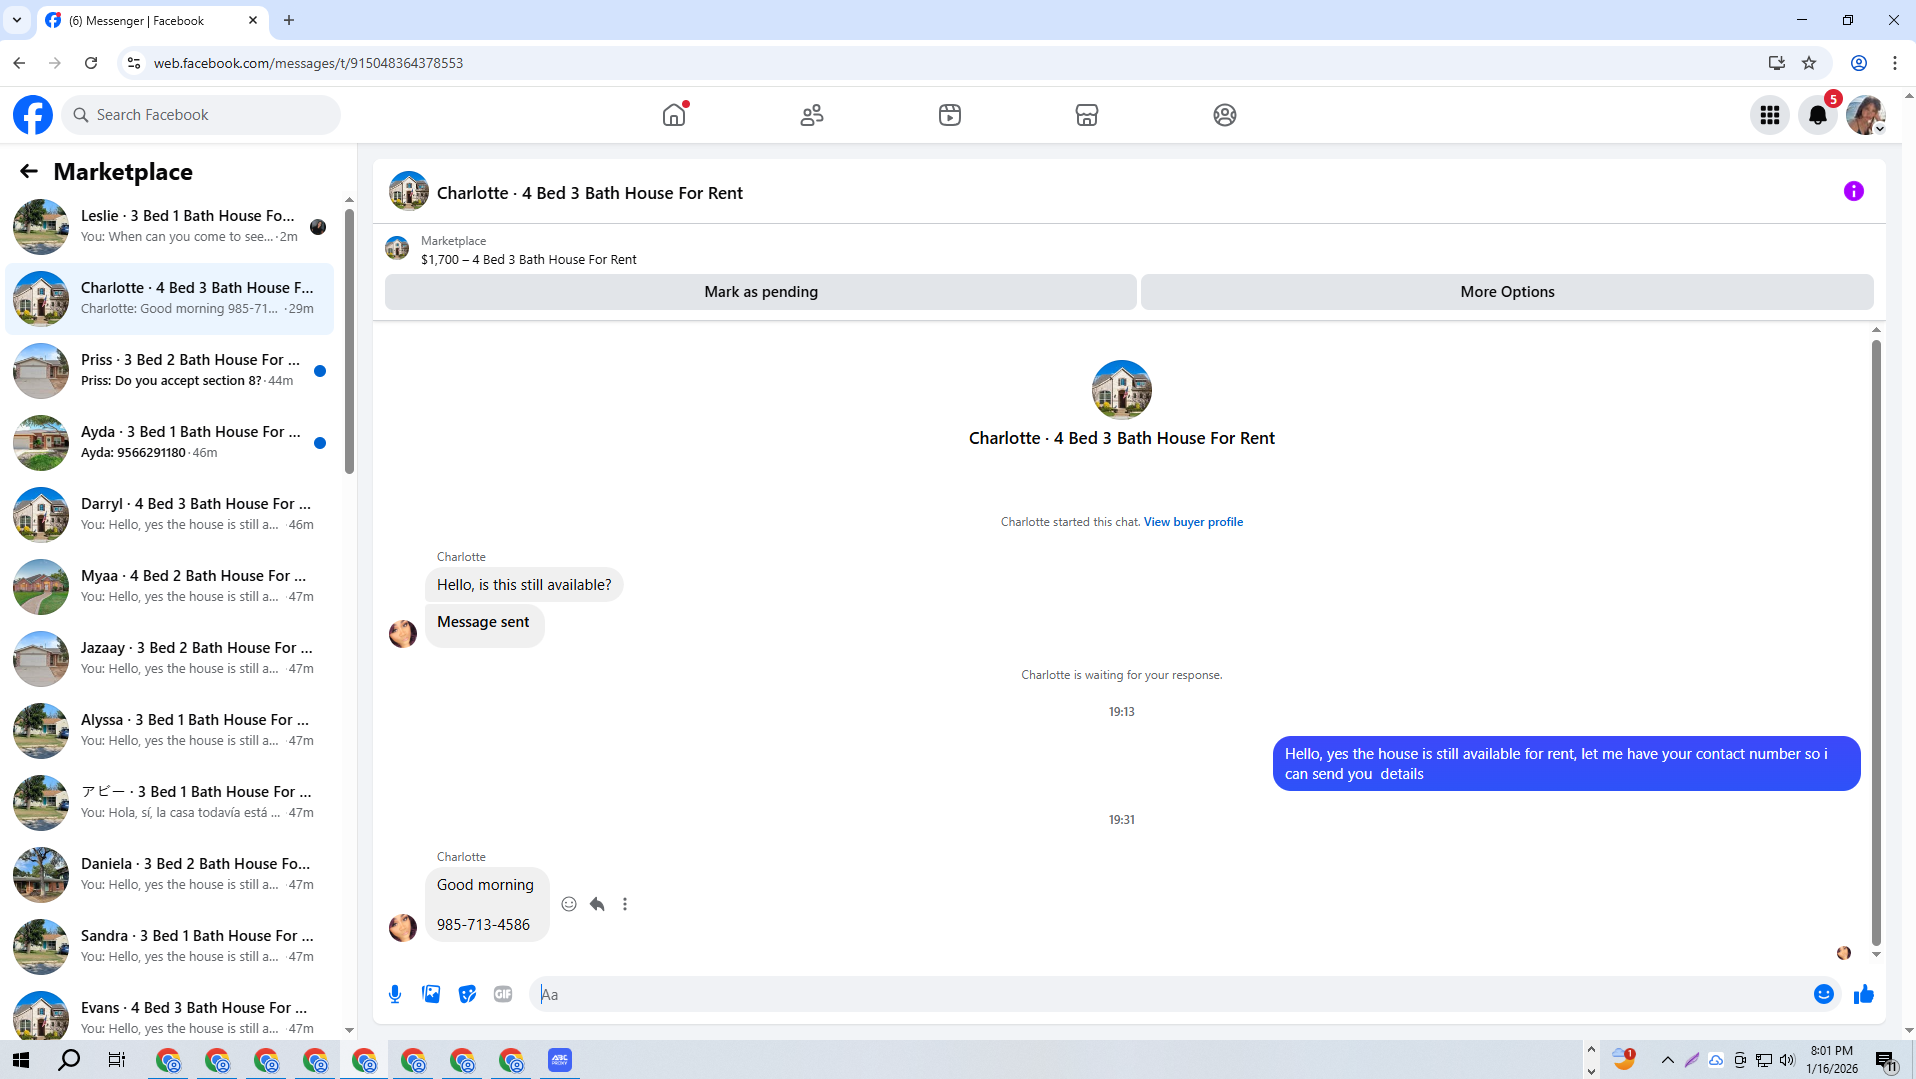The width and height of the screenshot is (1916, 1079).
Task: Open Chrome profile icon in toolbar
Action: 1859,63
